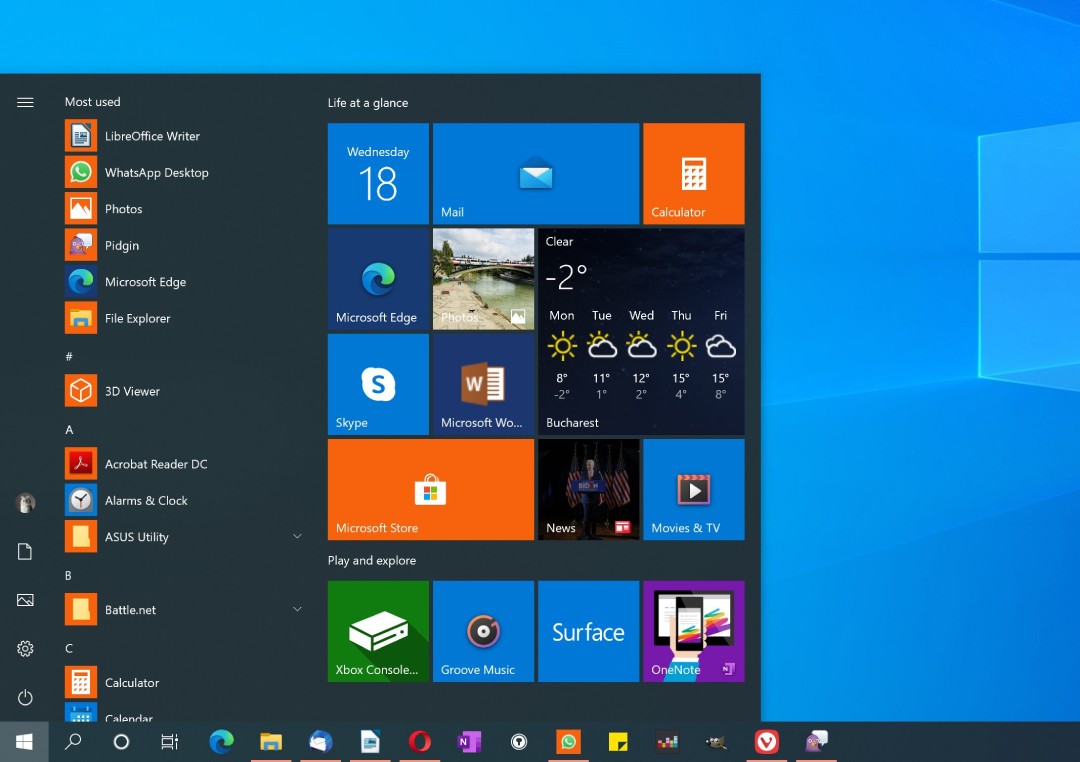
Task: Open the OneNote tile
Action: [x=694, y=631]
